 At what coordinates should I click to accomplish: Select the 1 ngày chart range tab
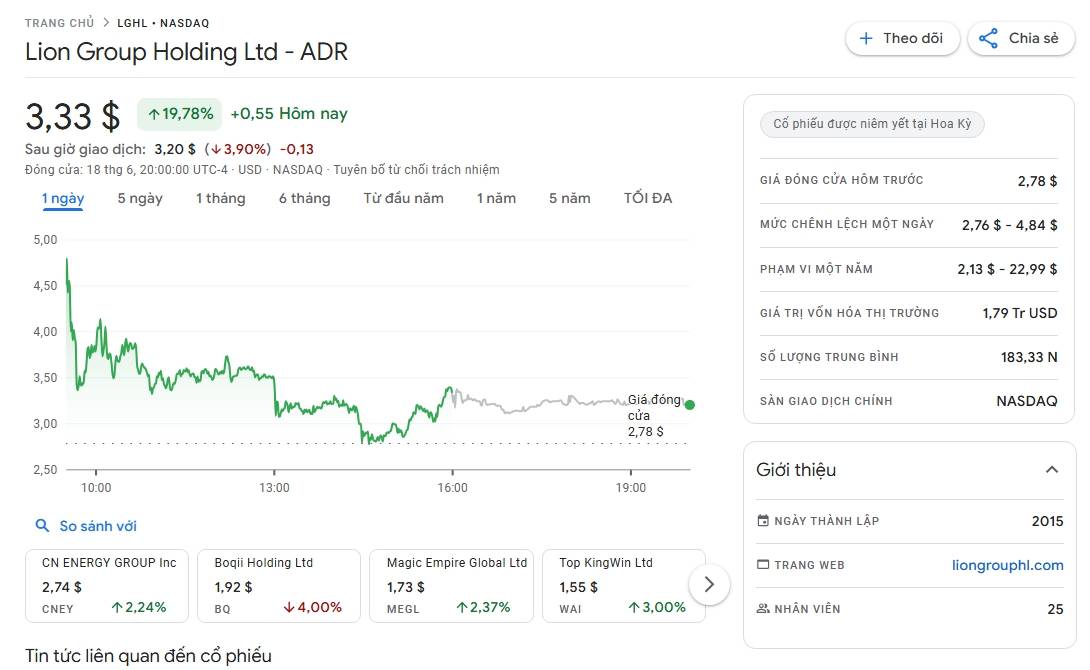pos(63,198)
